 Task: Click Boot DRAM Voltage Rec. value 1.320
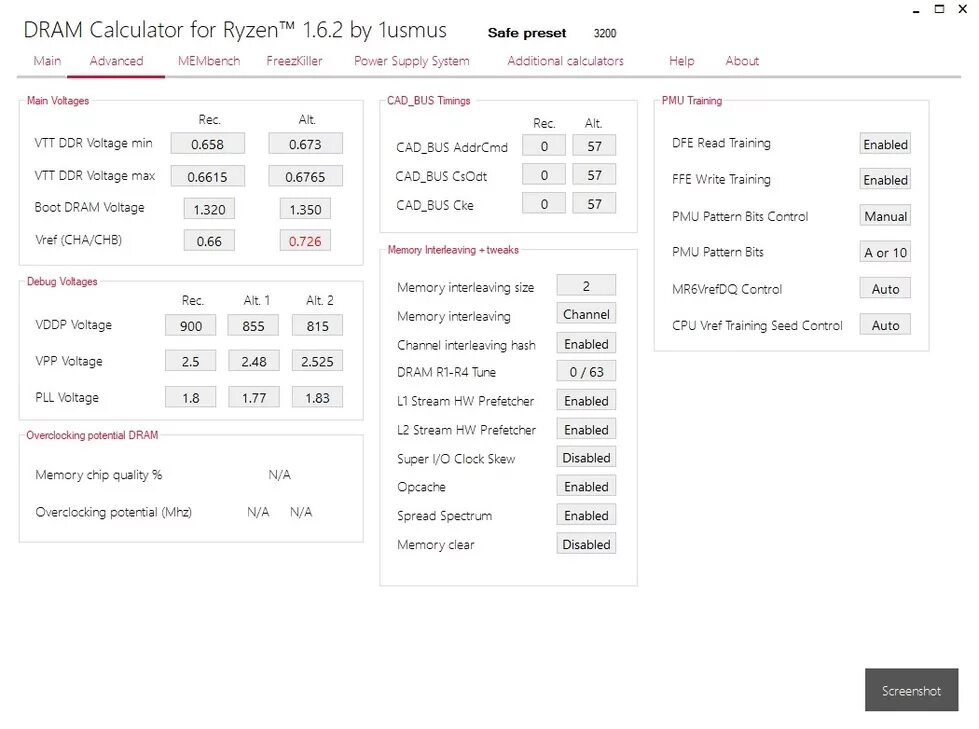coord(209,209)
